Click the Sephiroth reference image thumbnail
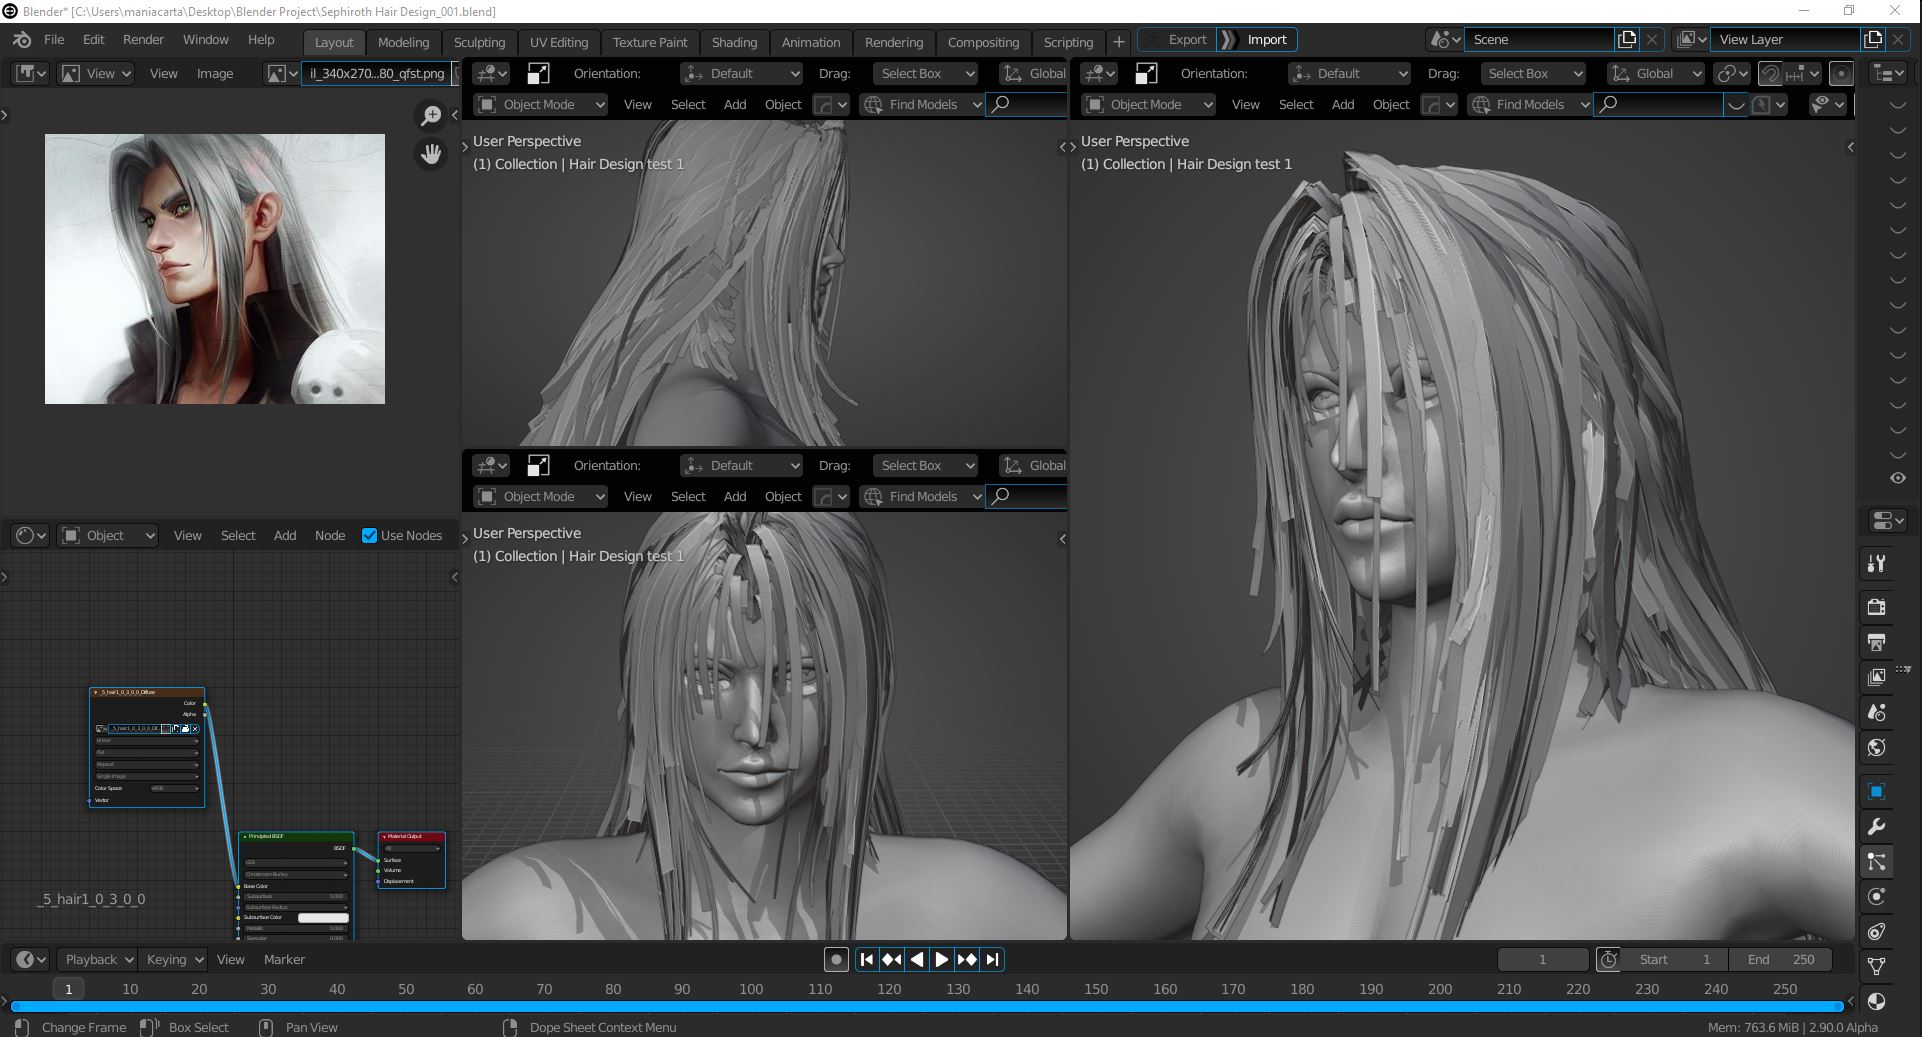Viewport: 1922px width, 1037px height. tap(215, 269)
